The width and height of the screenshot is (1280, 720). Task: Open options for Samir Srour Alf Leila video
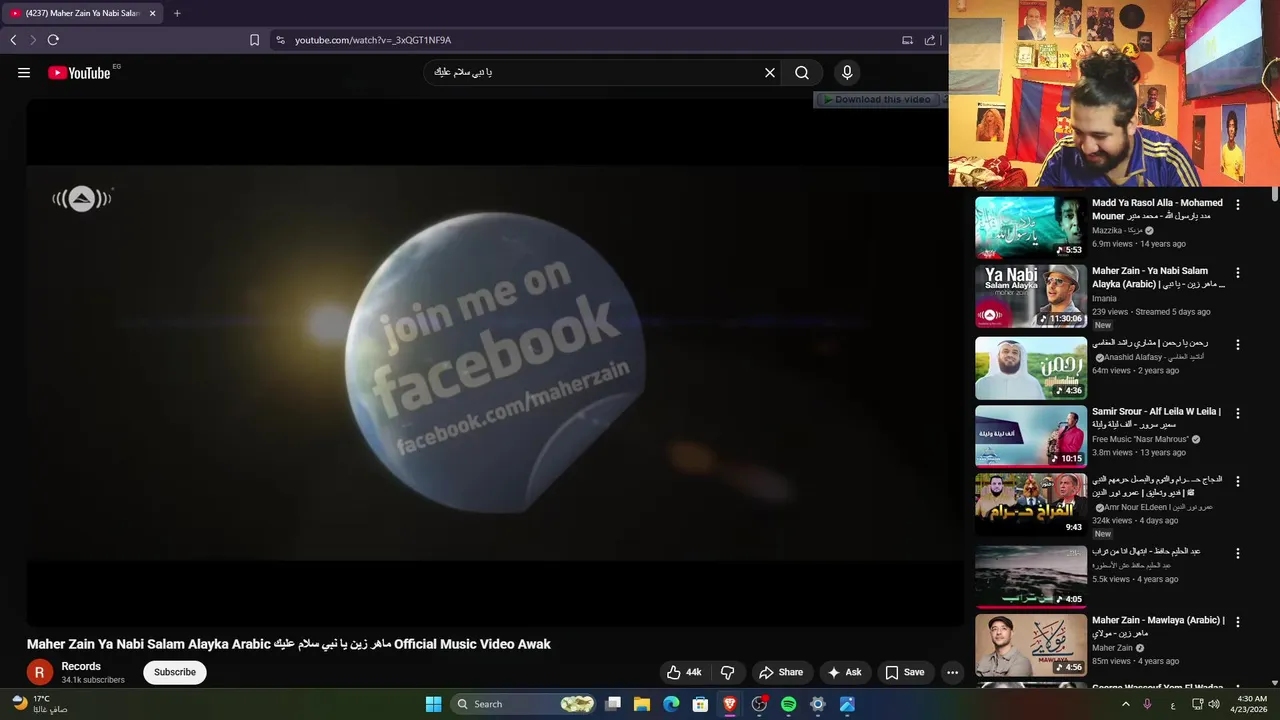(x=1238, y=412)
